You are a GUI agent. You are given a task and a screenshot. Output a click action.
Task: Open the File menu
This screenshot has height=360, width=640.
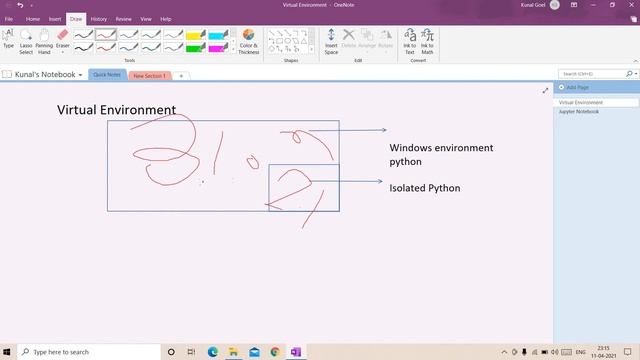pyautogui.click(x=9, y=19)
